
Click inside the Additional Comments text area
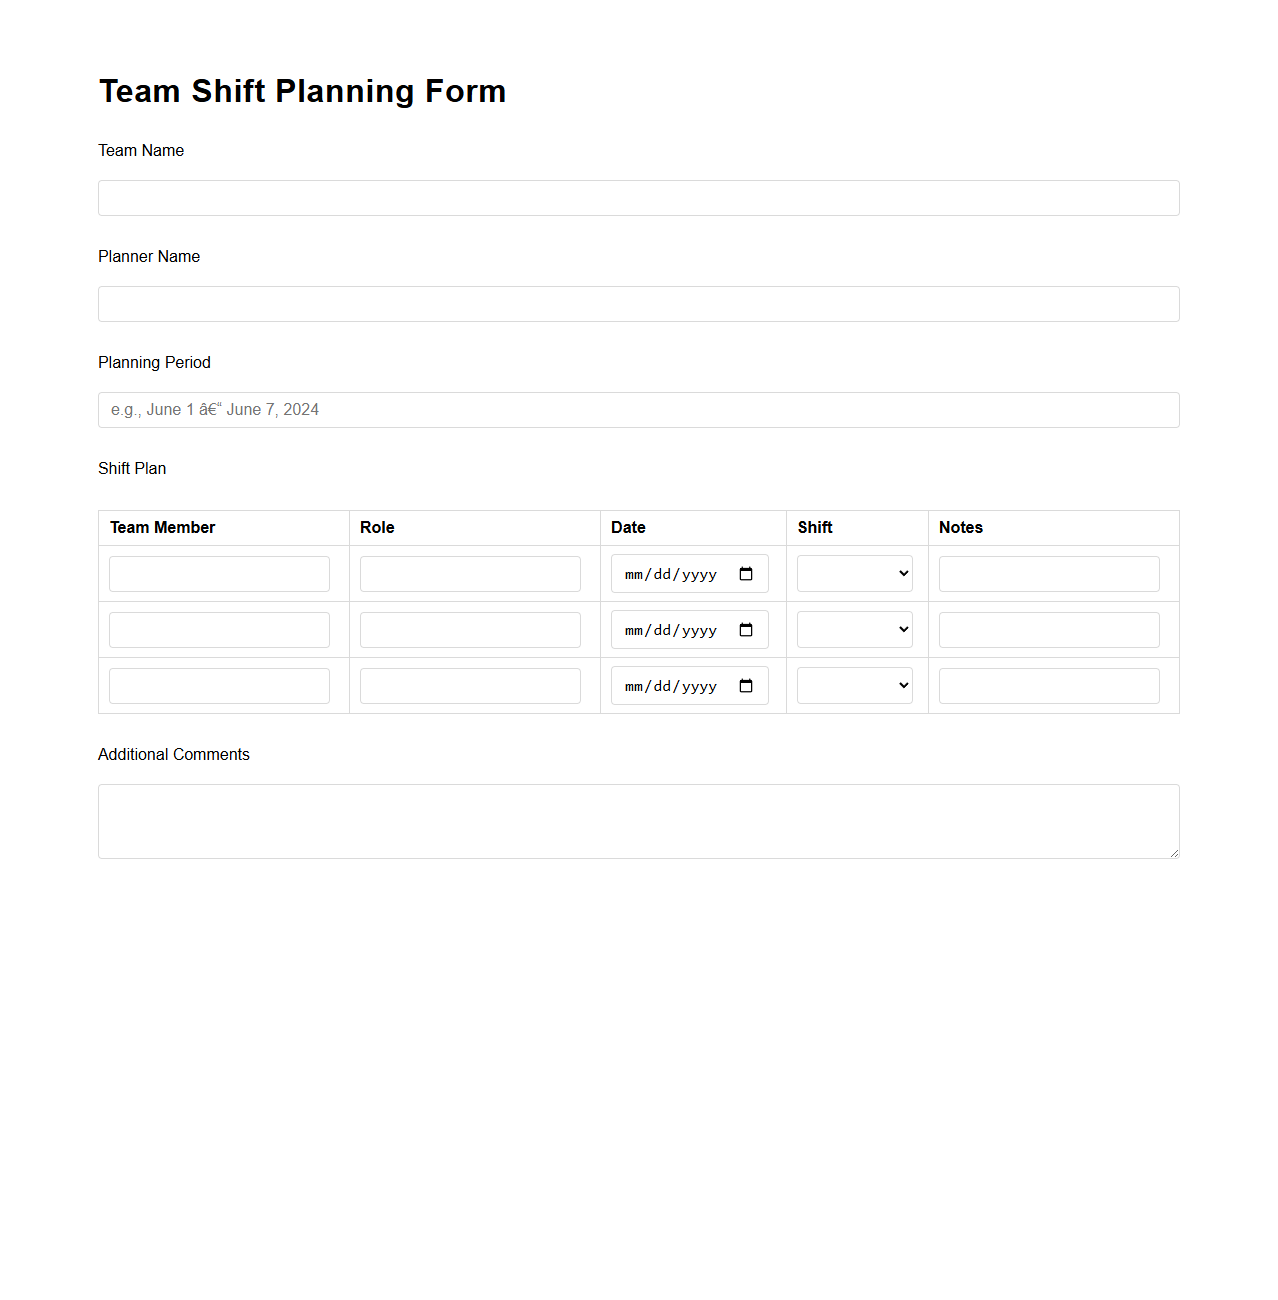[638, 820]
